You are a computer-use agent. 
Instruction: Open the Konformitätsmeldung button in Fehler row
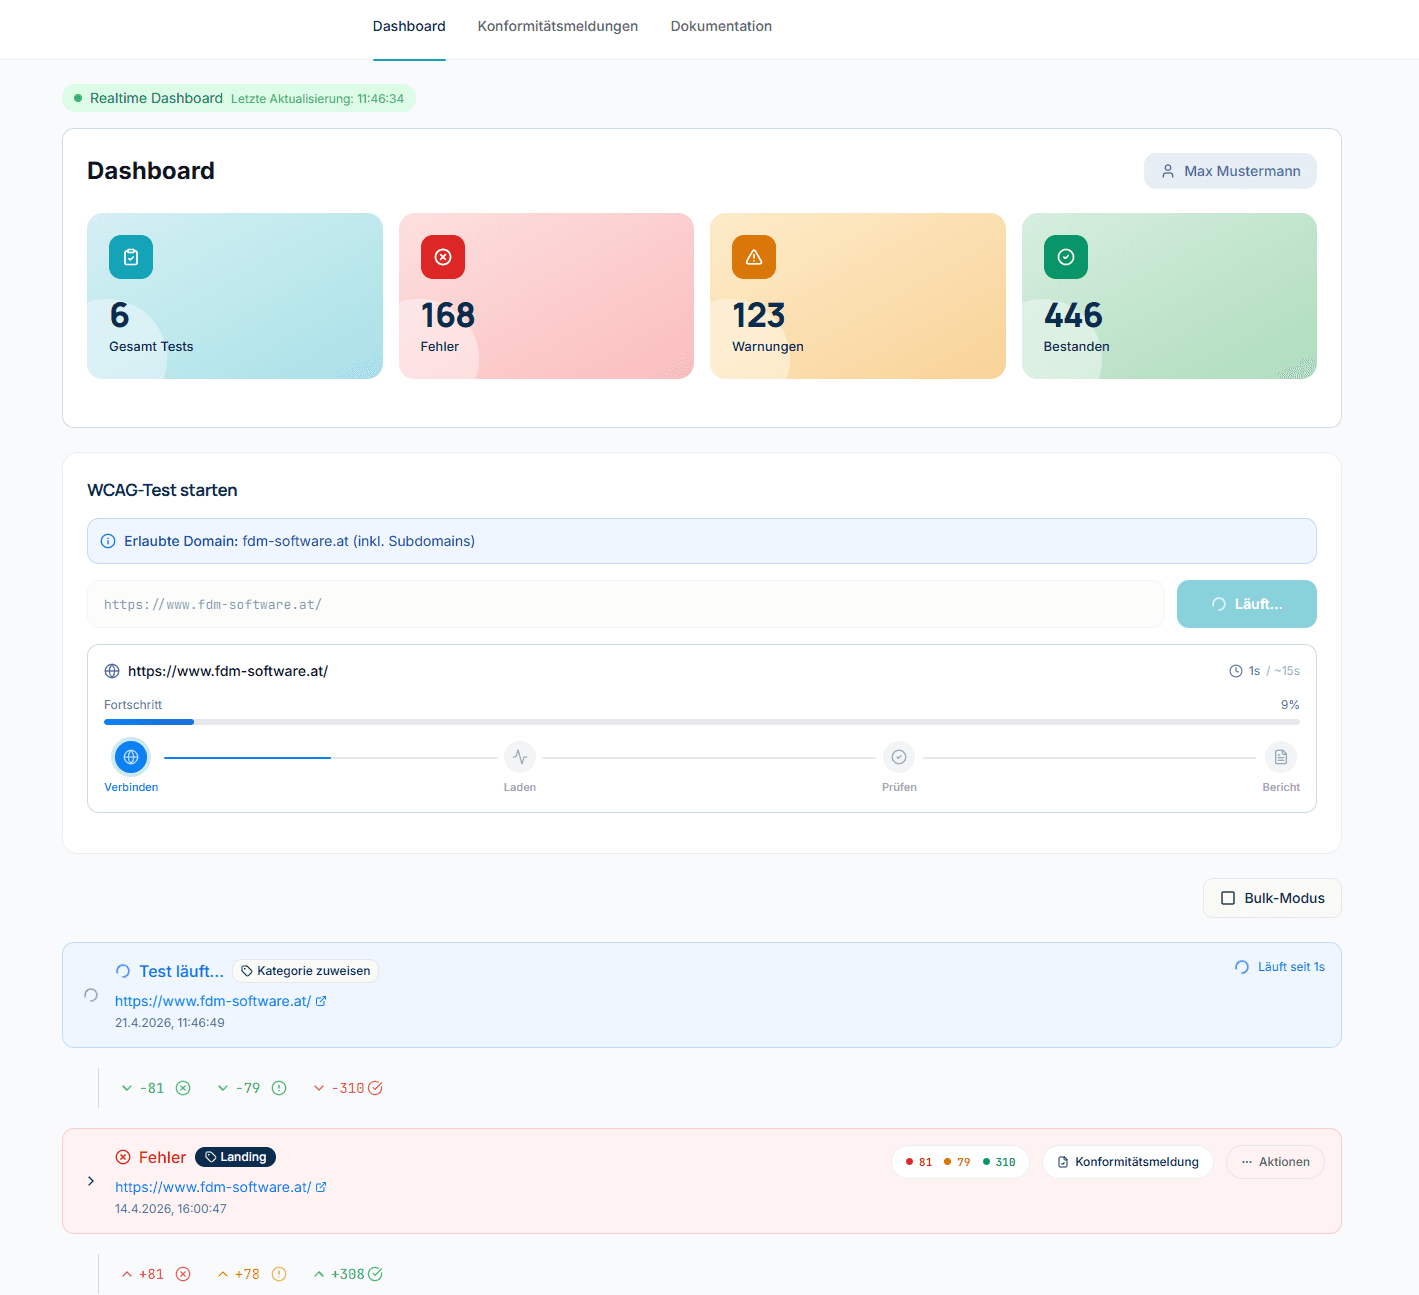point(1128,1162)
